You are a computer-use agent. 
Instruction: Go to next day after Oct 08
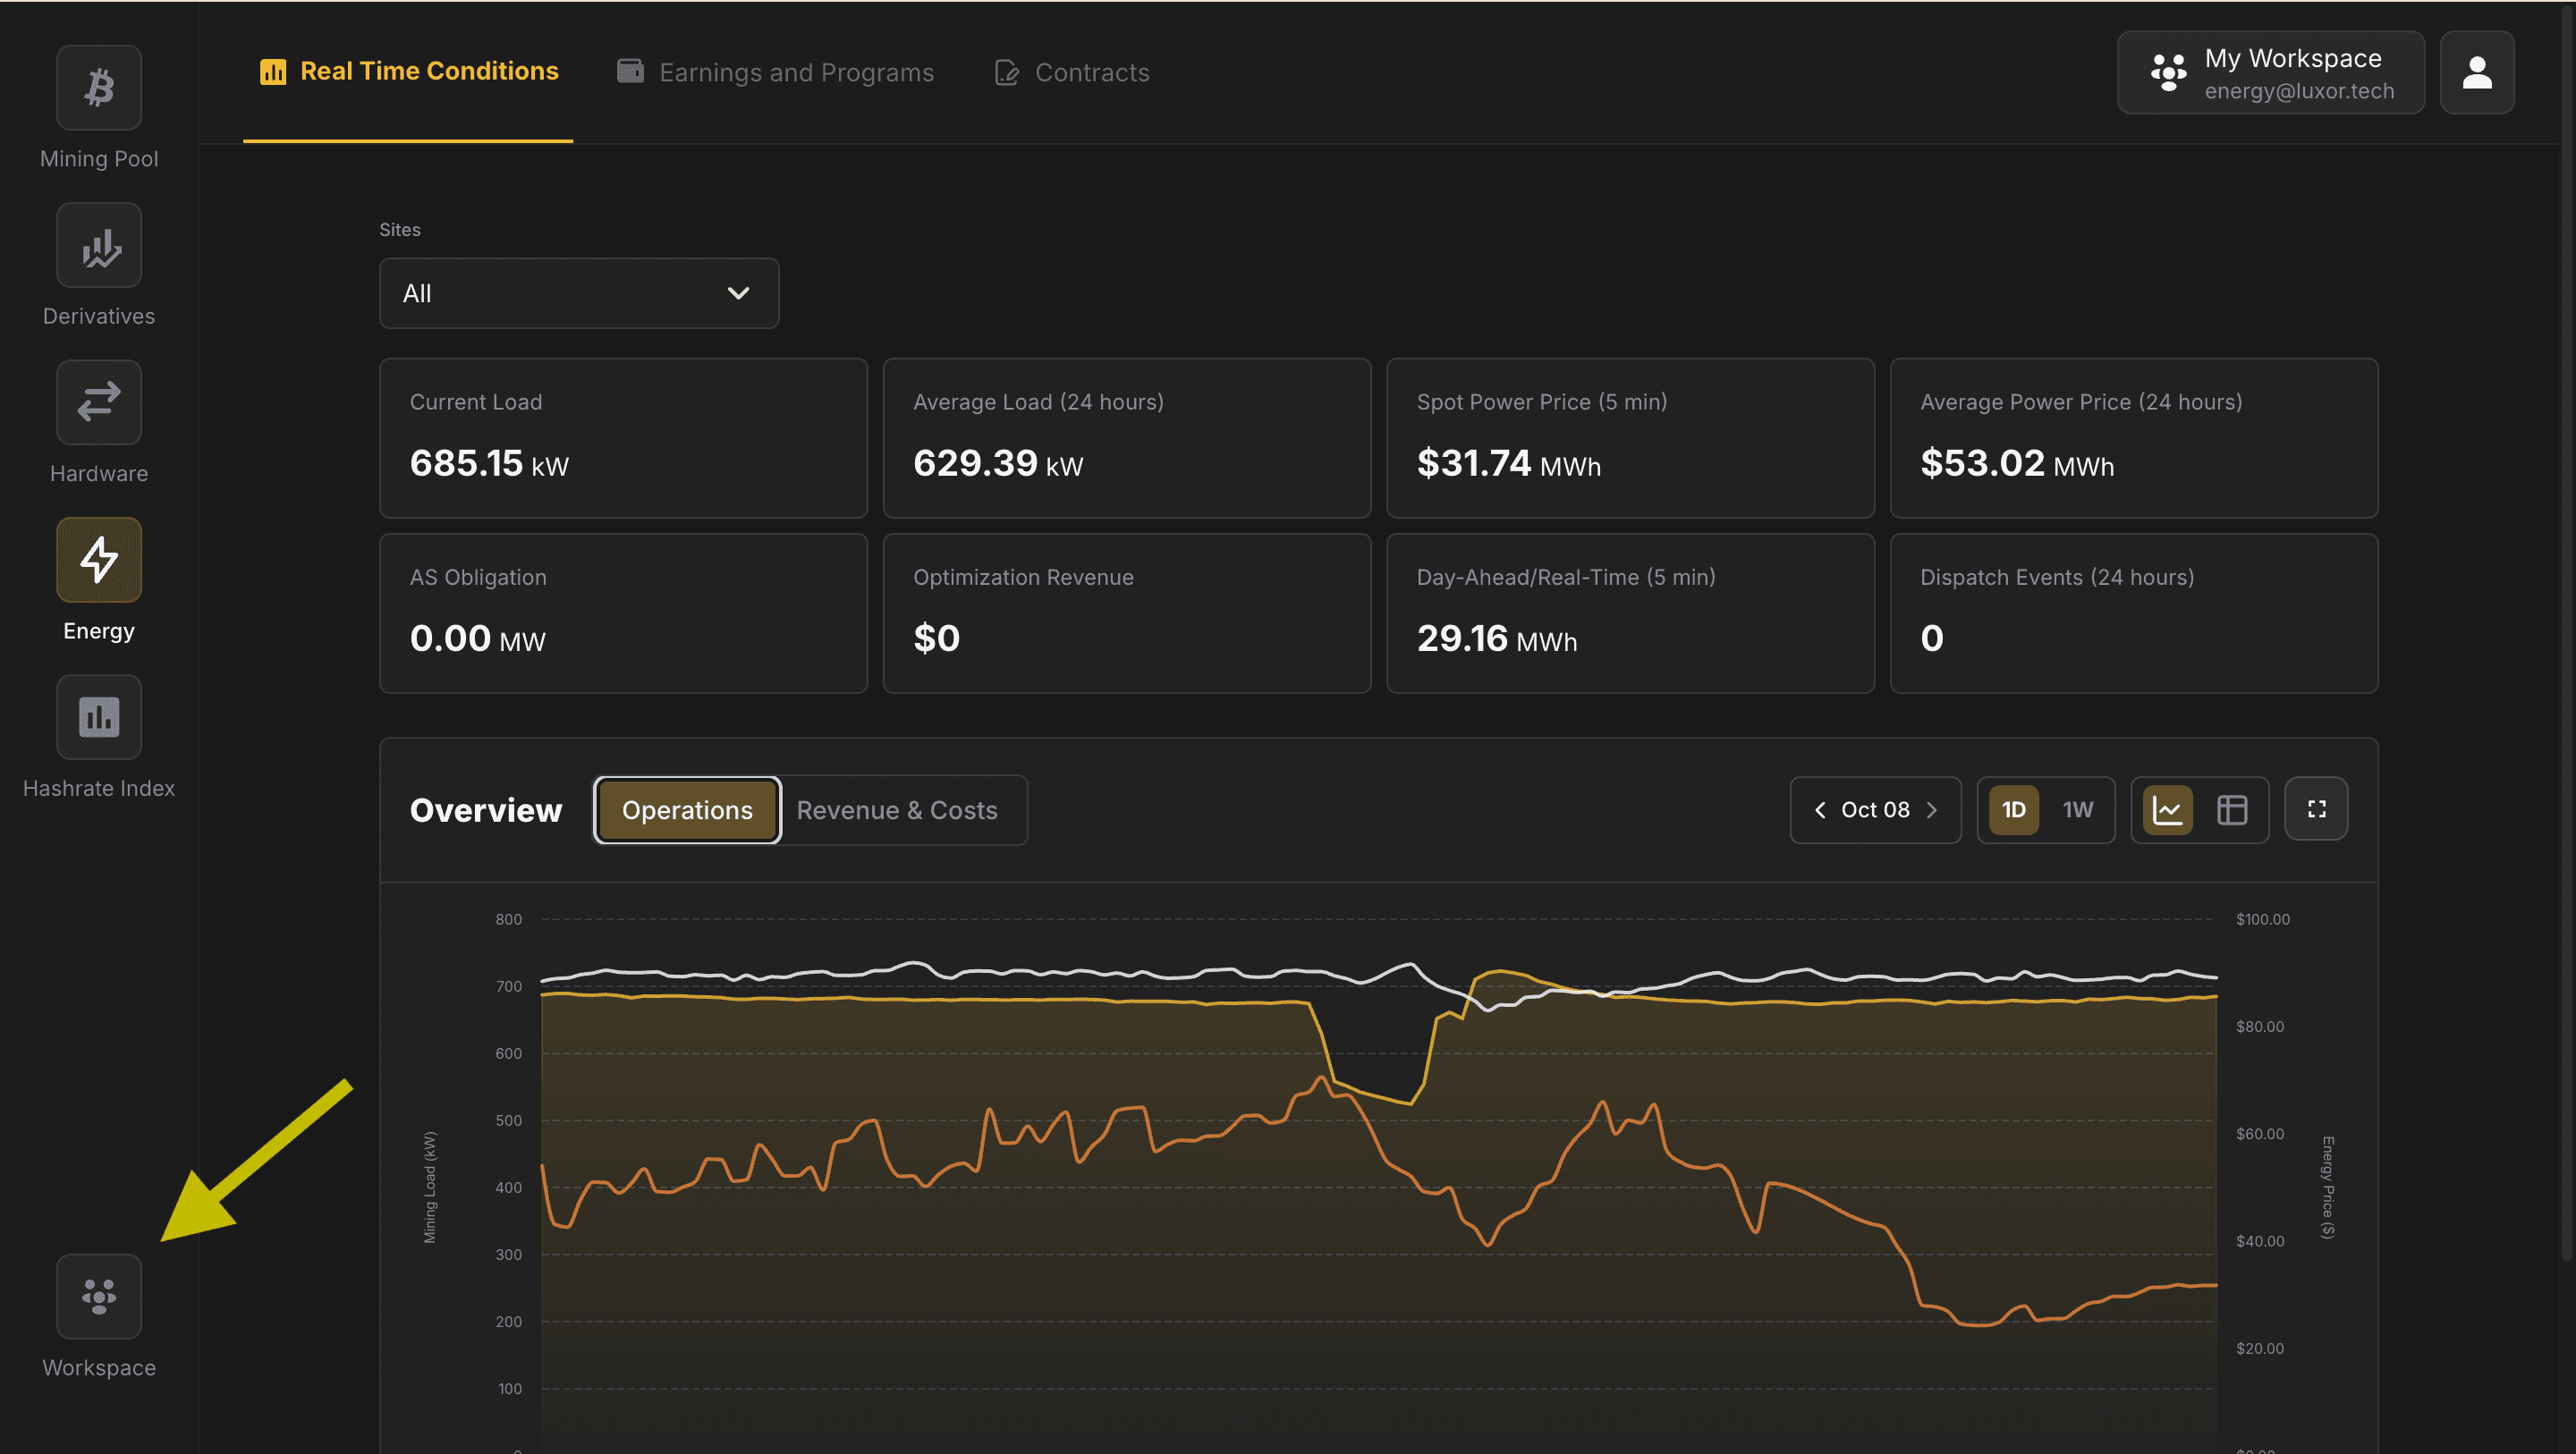tap(1932, 809)
